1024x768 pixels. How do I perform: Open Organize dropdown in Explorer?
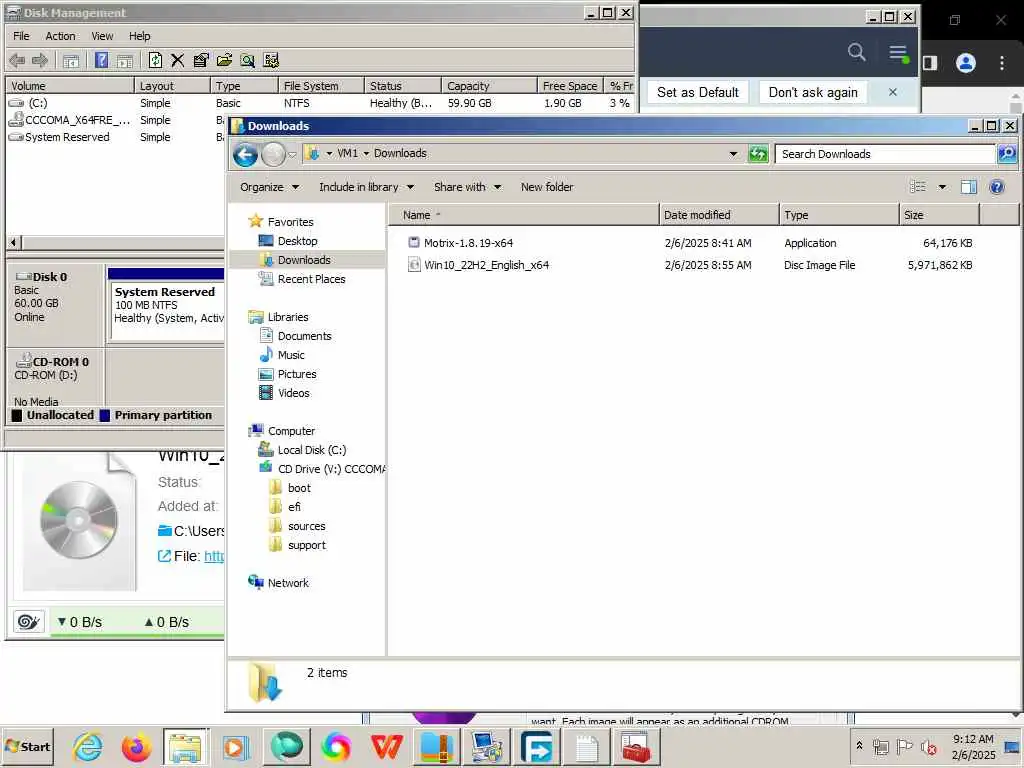click(269, 187)
